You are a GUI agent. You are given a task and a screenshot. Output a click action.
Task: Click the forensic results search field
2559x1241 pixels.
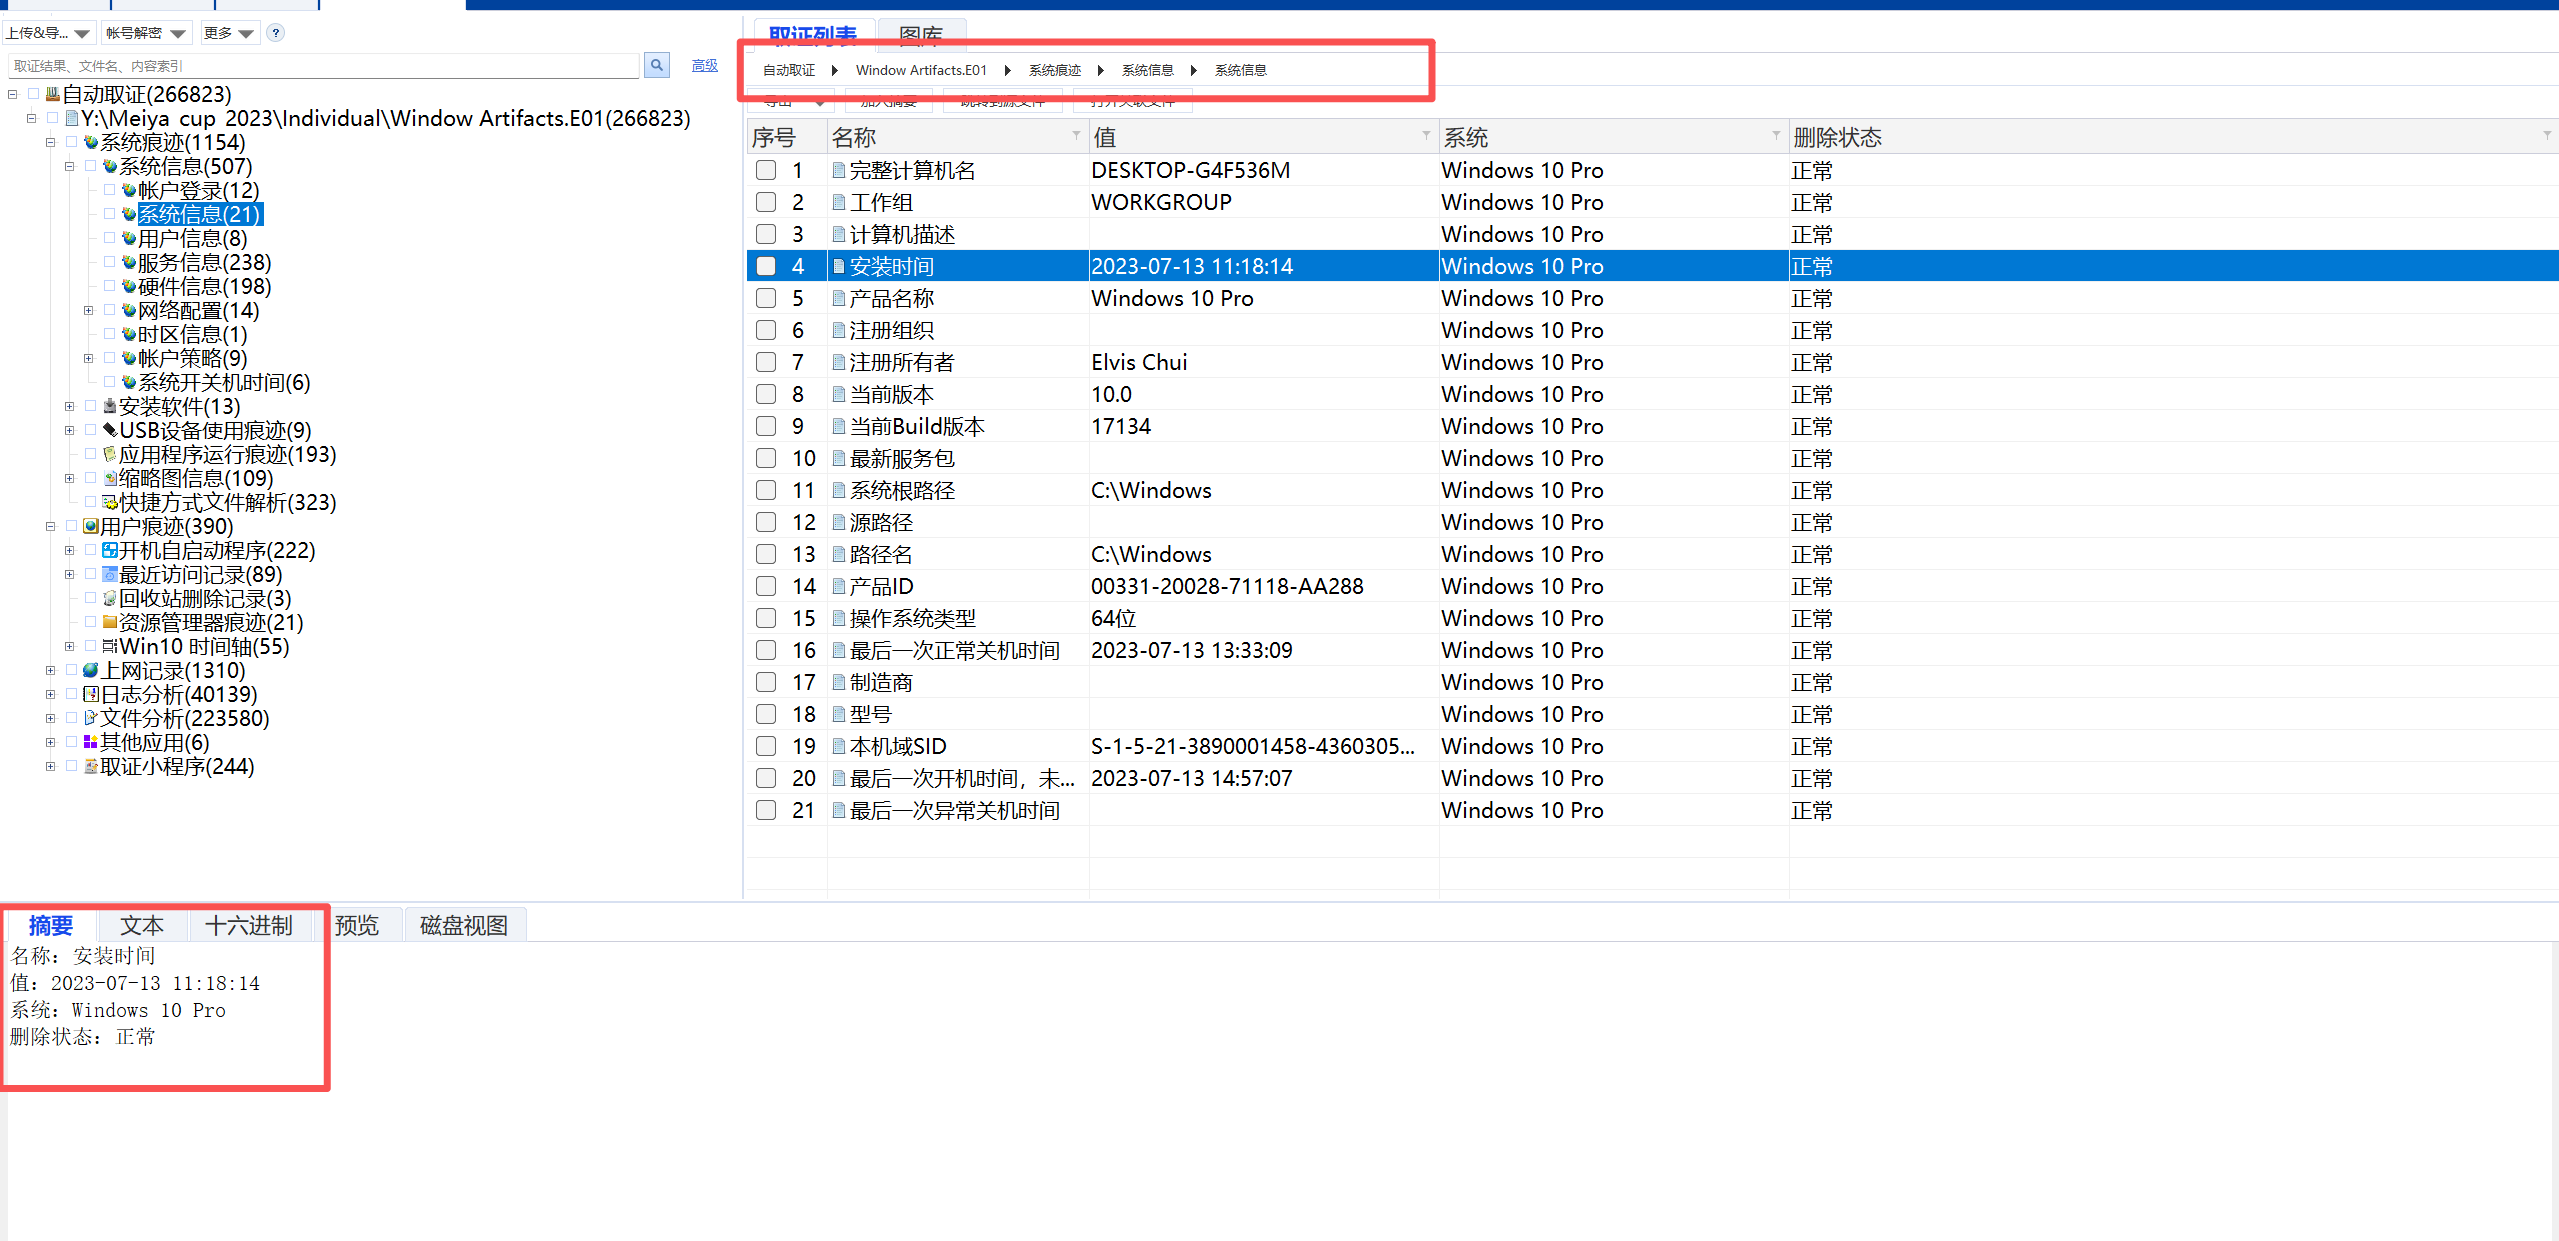tap(322, 66)
